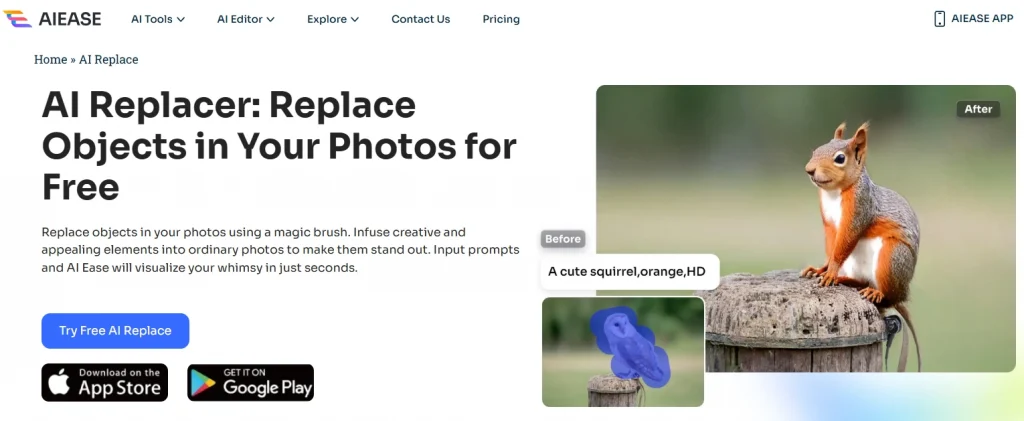
Task: Click the Download on the App Store badge
Action: coord(104,382)
